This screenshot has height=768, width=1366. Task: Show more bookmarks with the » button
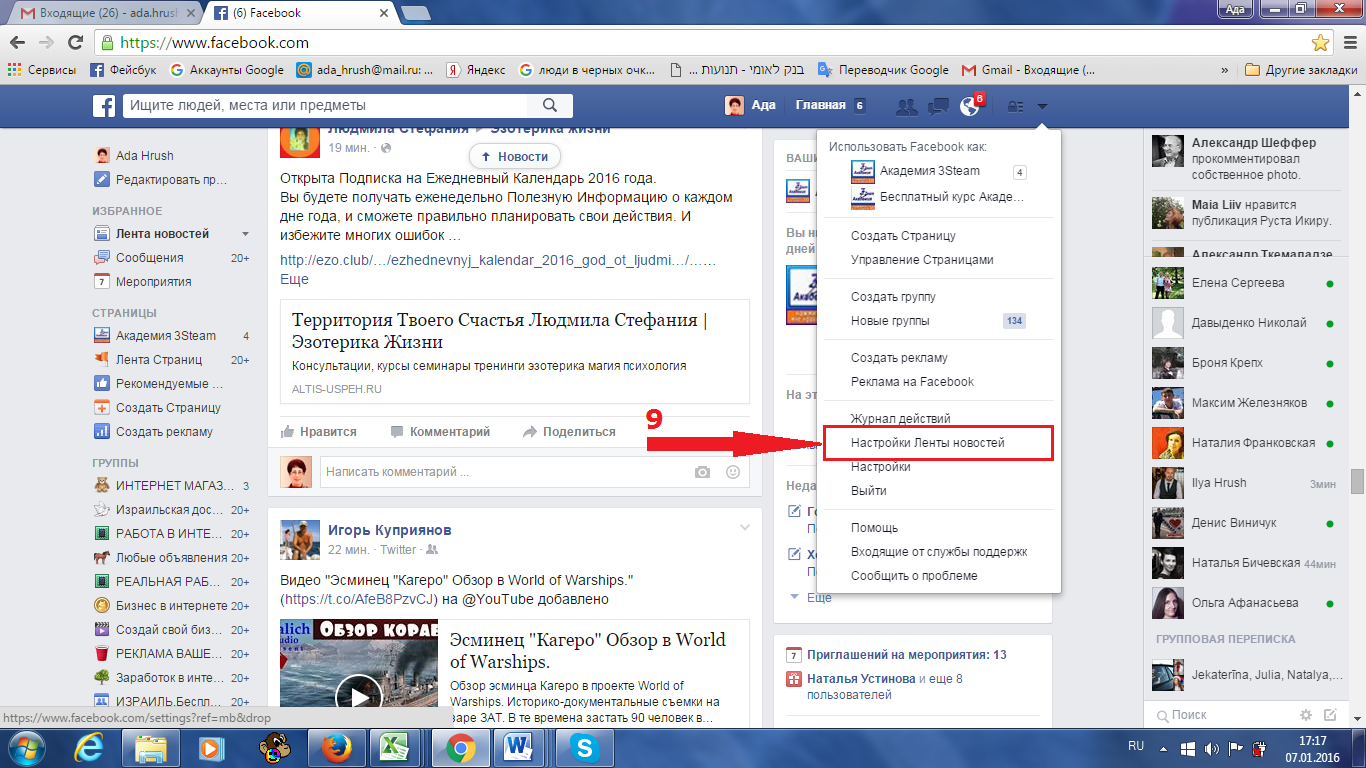tap(1225, 70)
